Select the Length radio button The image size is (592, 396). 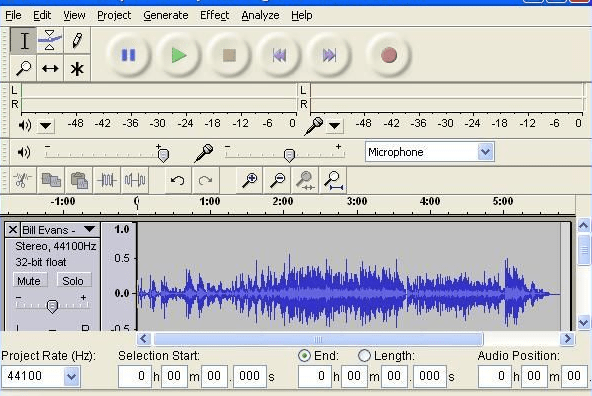364,356
